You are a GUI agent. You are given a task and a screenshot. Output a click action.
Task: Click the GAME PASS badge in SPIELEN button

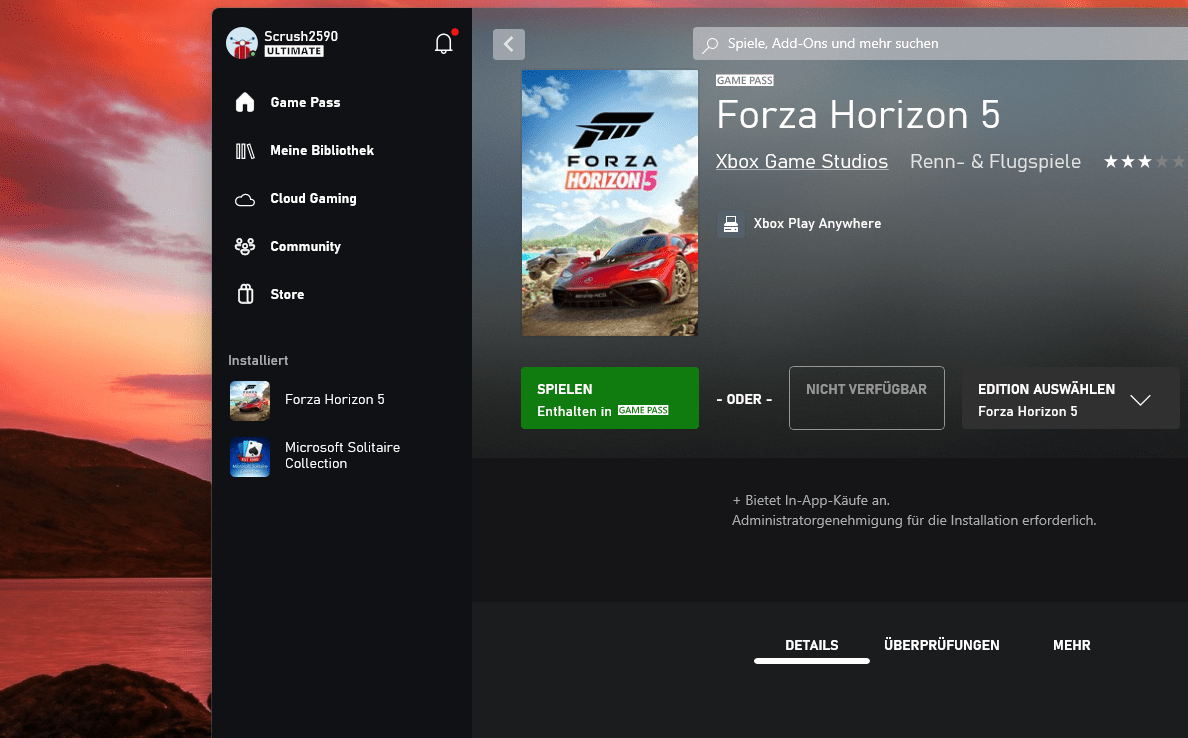pos(643,411)
